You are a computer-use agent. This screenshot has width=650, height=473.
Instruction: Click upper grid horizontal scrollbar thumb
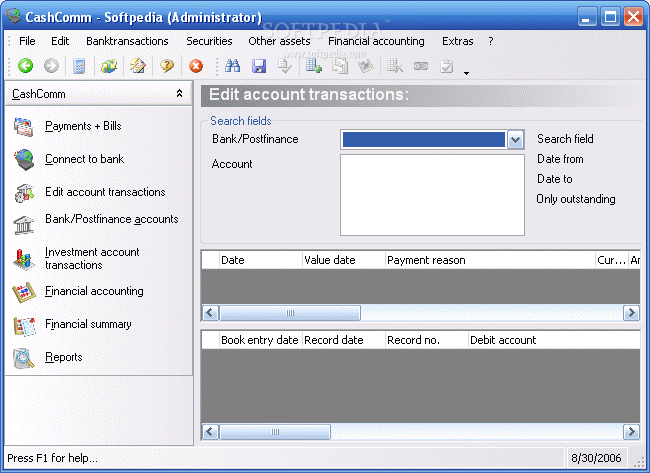[x=290, y=313]
